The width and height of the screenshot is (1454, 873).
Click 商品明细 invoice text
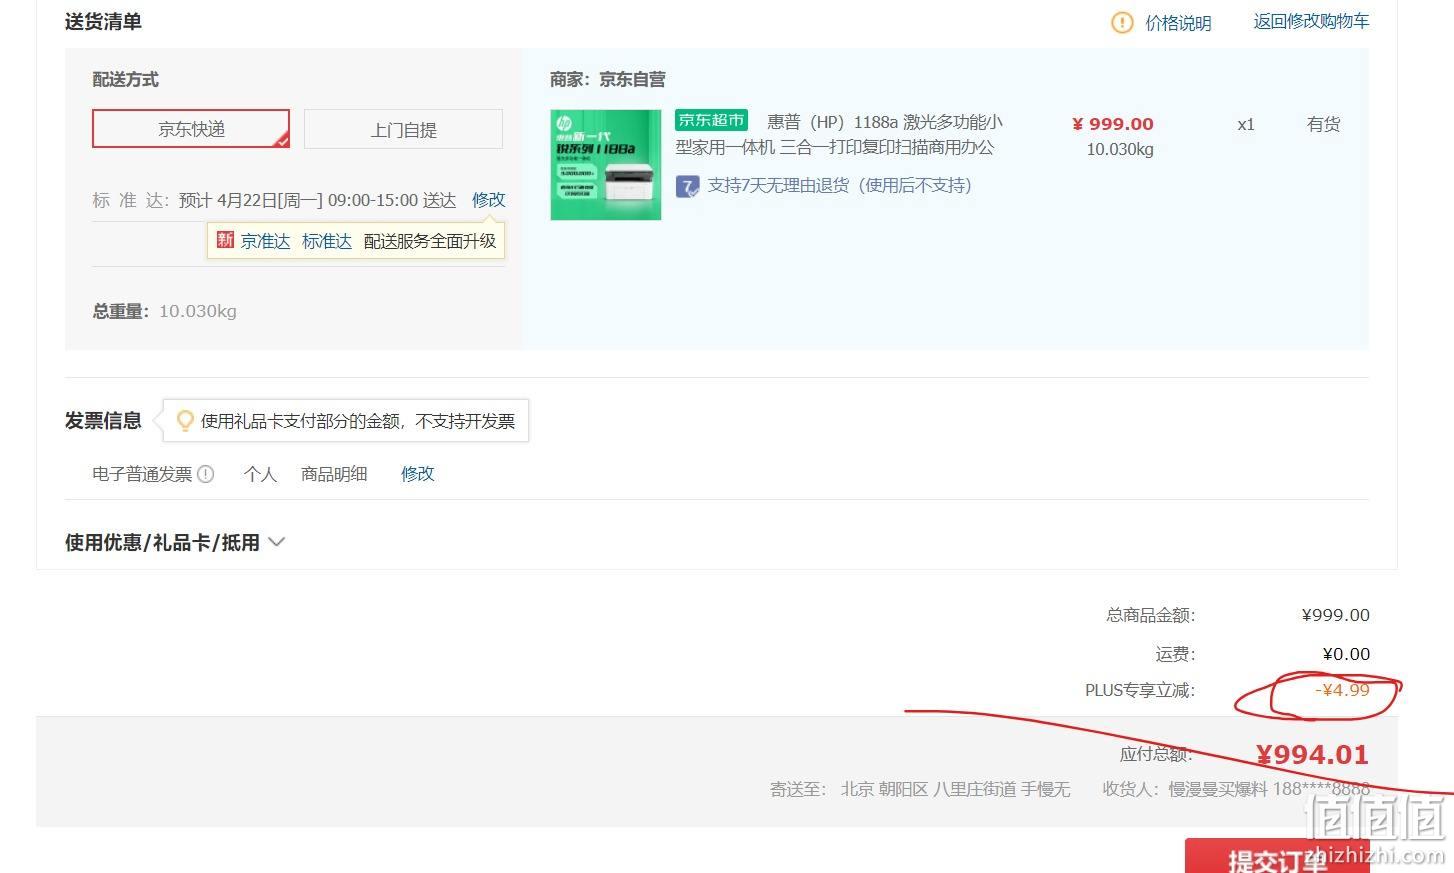point(334,474)
